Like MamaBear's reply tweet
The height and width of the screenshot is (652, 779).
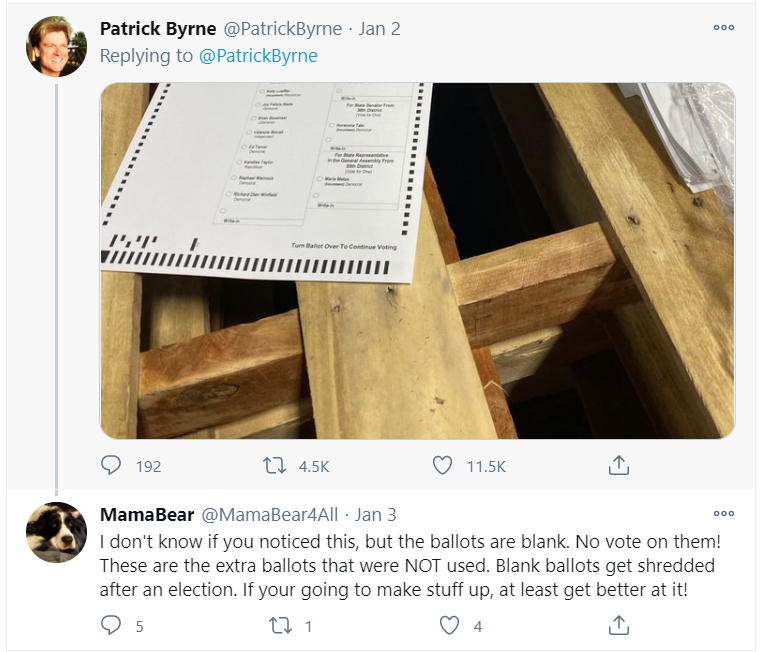tap(450, 626)
